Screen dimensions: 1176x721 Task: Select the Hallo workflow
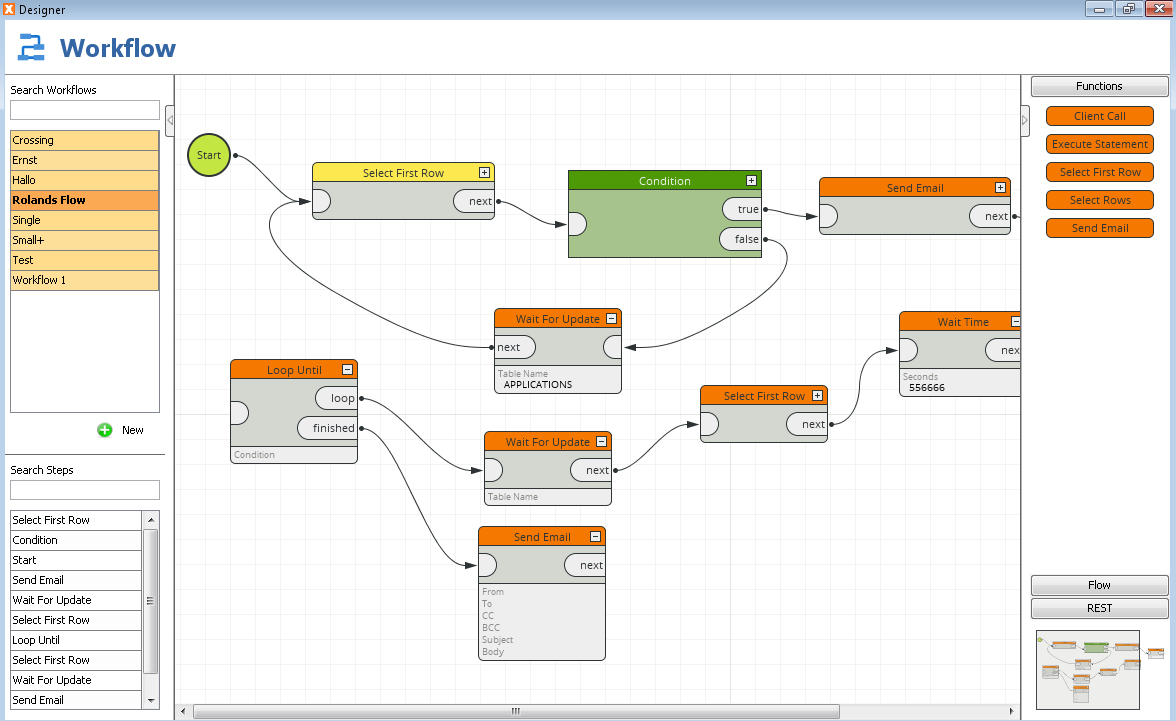85,180
